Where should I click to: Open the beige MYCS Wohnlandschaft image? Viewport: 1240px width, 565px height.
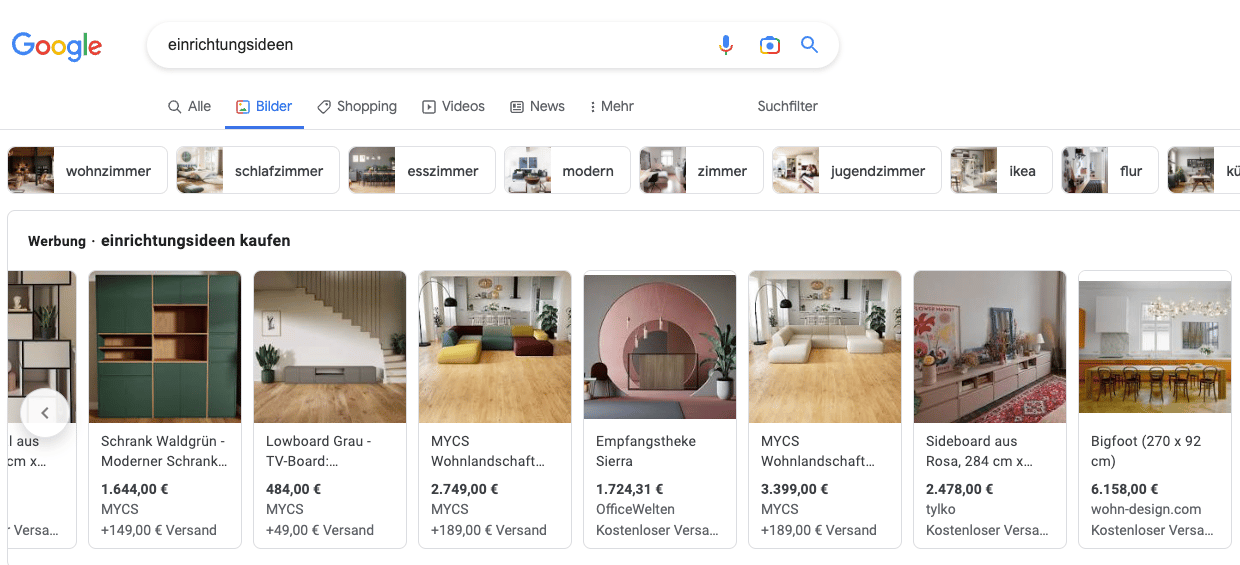click(x=825, y=347)
